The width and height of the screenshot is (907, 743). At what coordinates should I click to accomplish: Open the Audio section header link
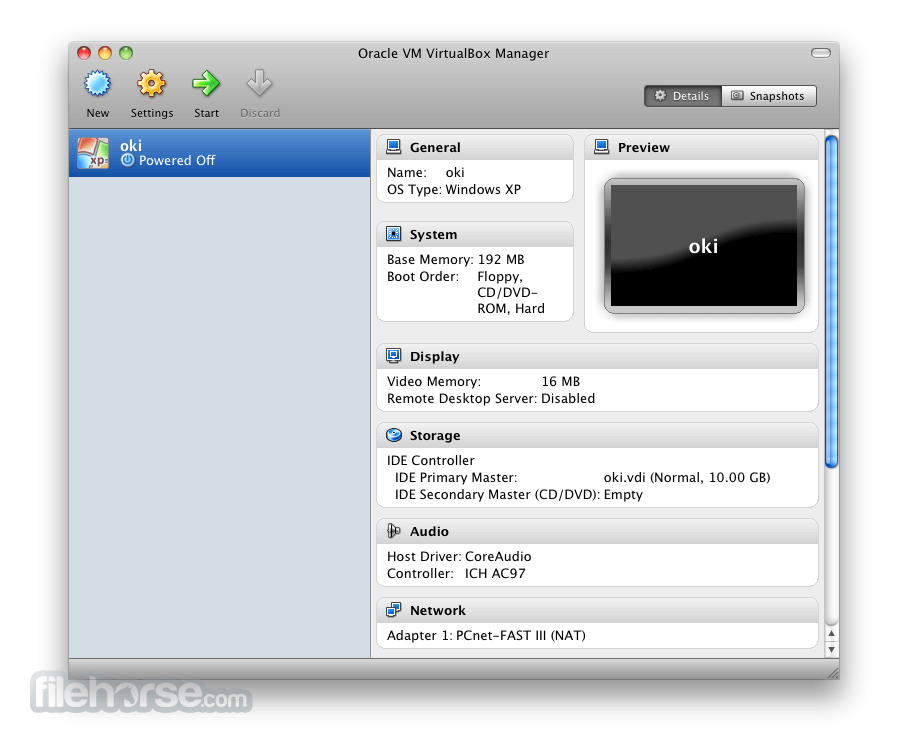pos(429,531)
